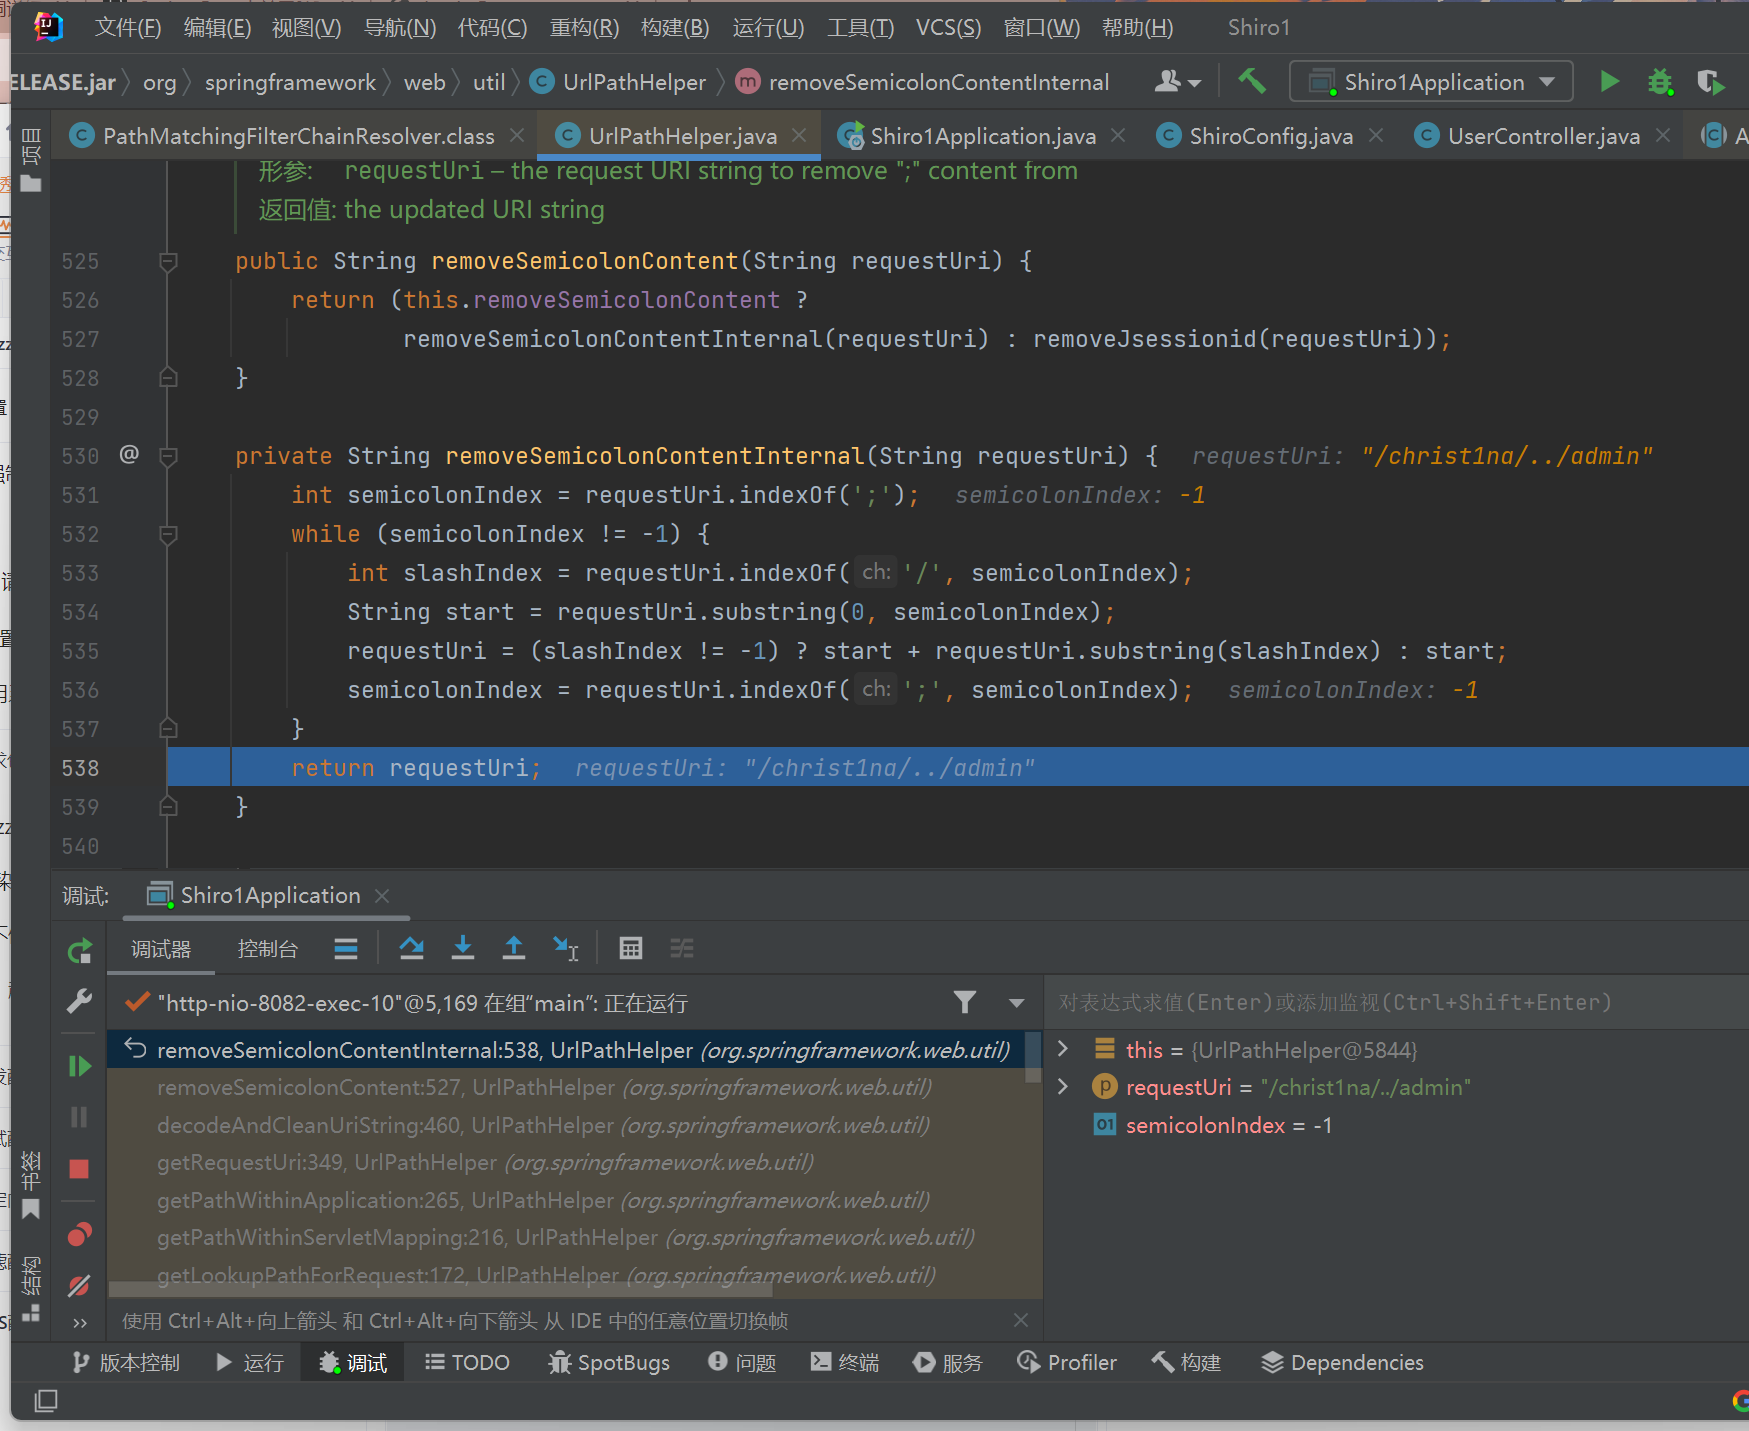Toggle the thread frames filter funnel
The width and height of the screenshot is (1749, 1431).
[964, 1002]
